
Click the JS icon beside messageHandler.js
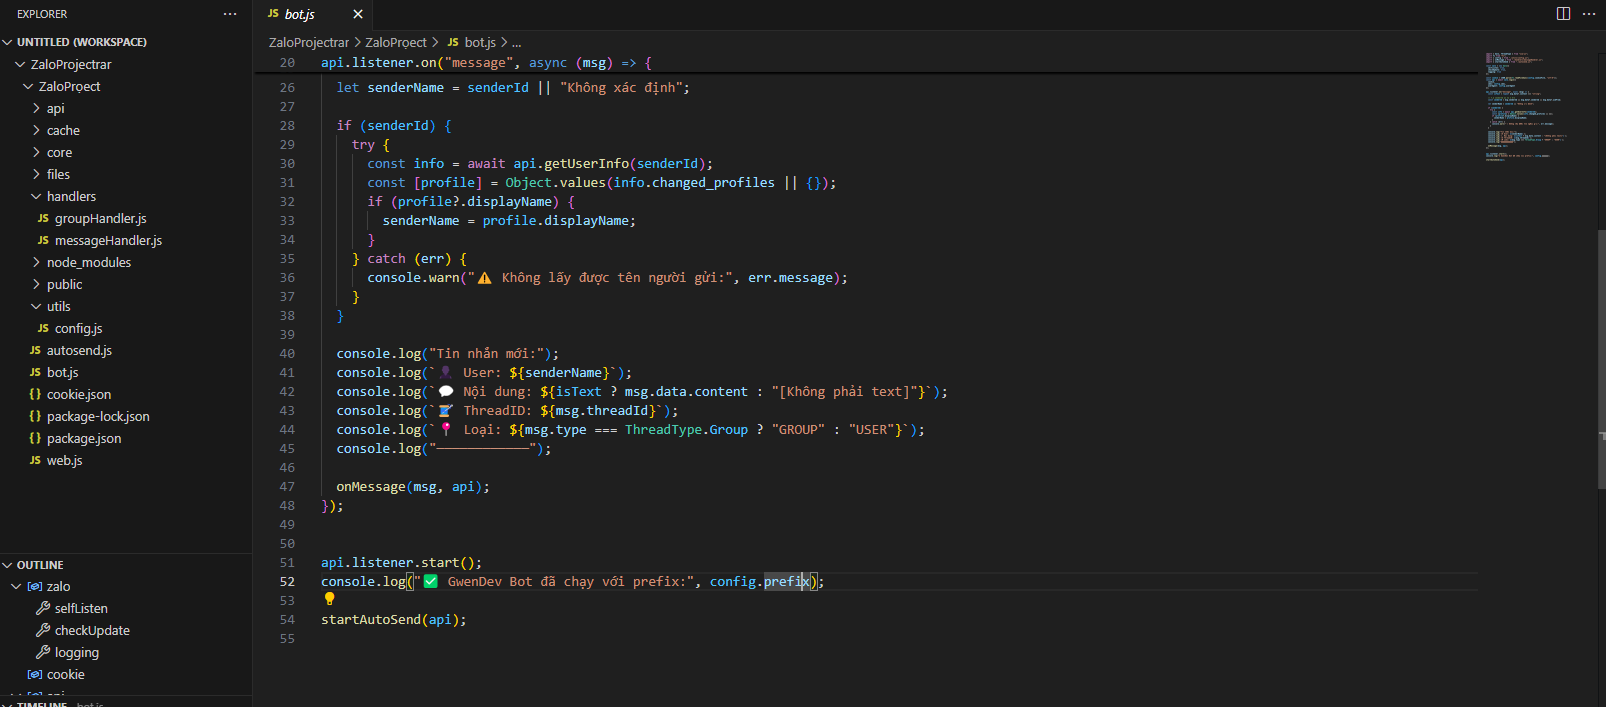[43, 240]
